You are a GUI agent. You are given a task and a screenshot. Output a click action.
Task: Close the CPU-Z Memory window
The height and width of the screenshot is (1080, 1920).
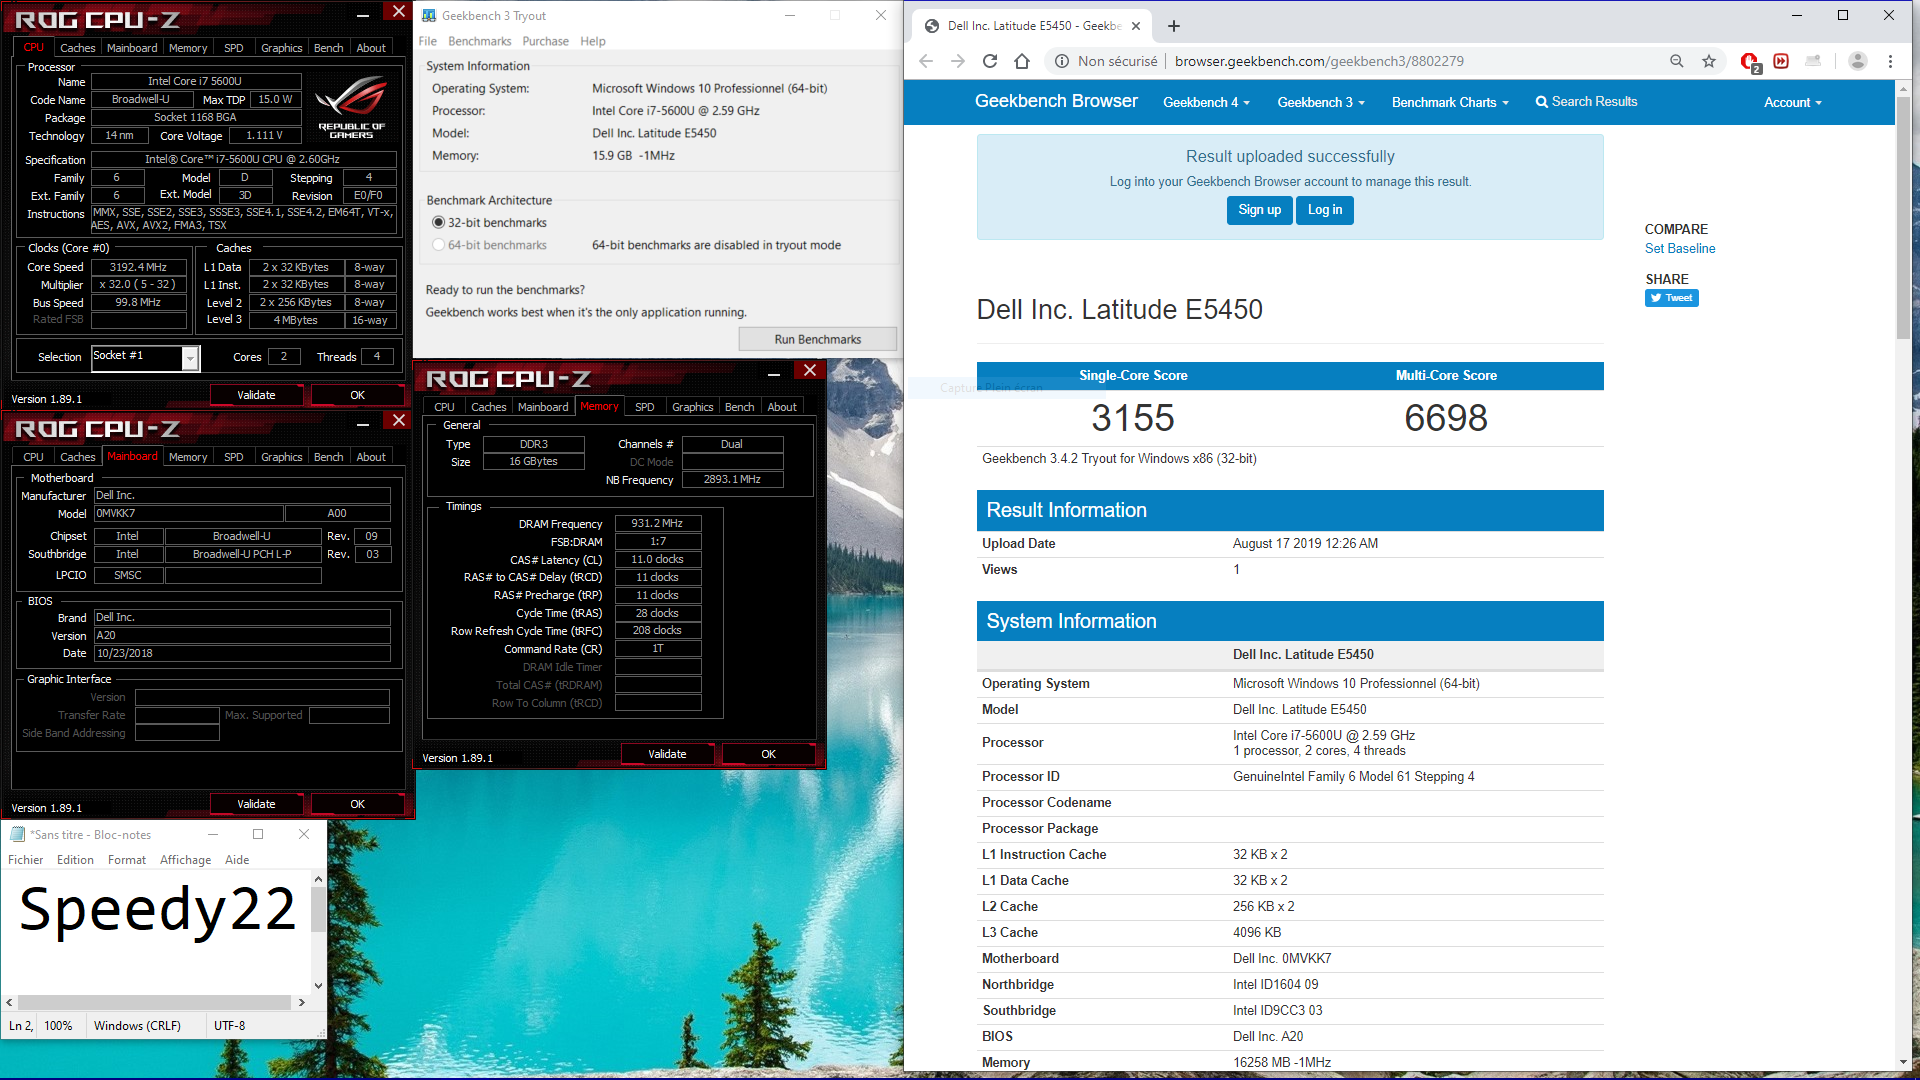810,370
